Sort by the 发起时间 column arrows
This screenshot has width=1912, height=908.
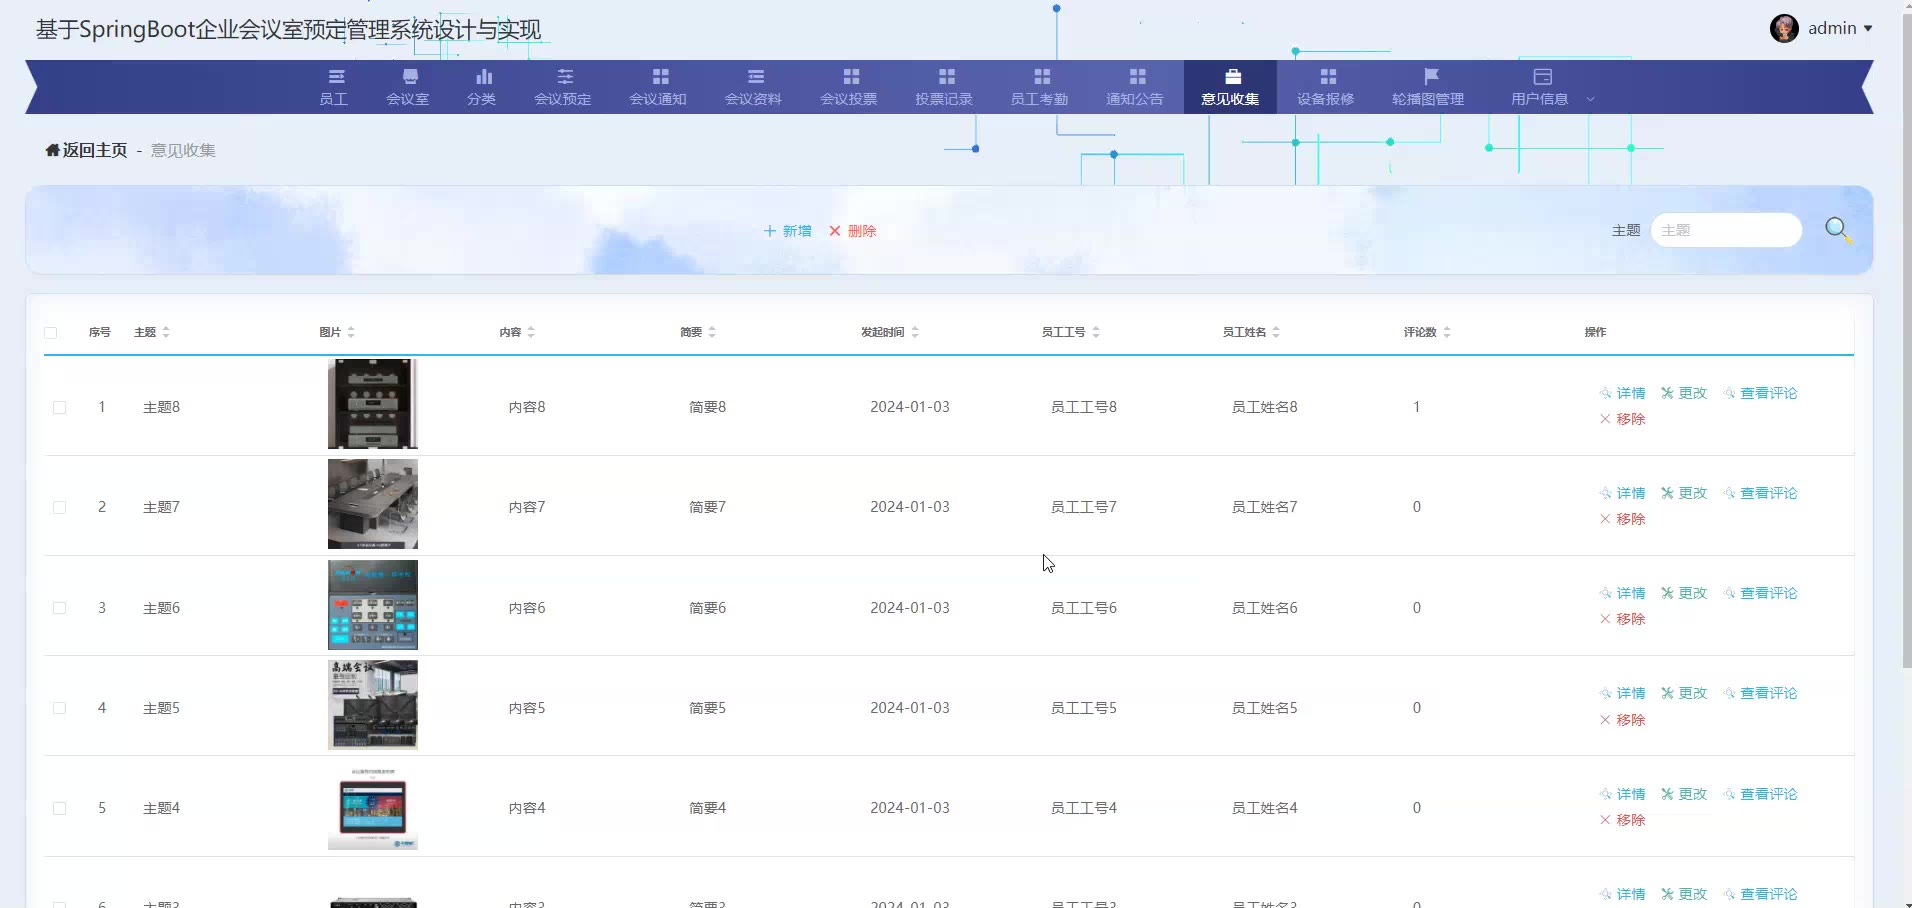point(915,332)
